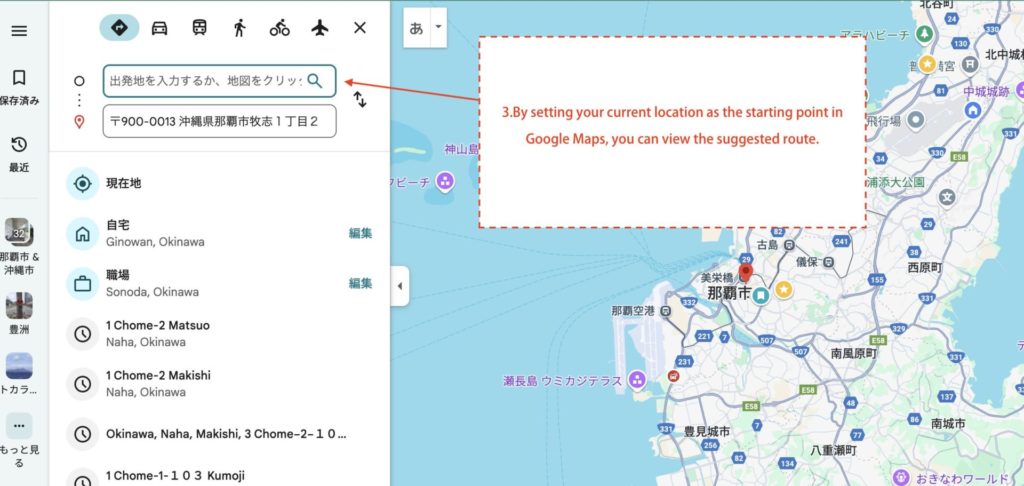This screenshot has height=486, width=1024.
Task: Open the 最近 recents tab
Action: [19, 153]
